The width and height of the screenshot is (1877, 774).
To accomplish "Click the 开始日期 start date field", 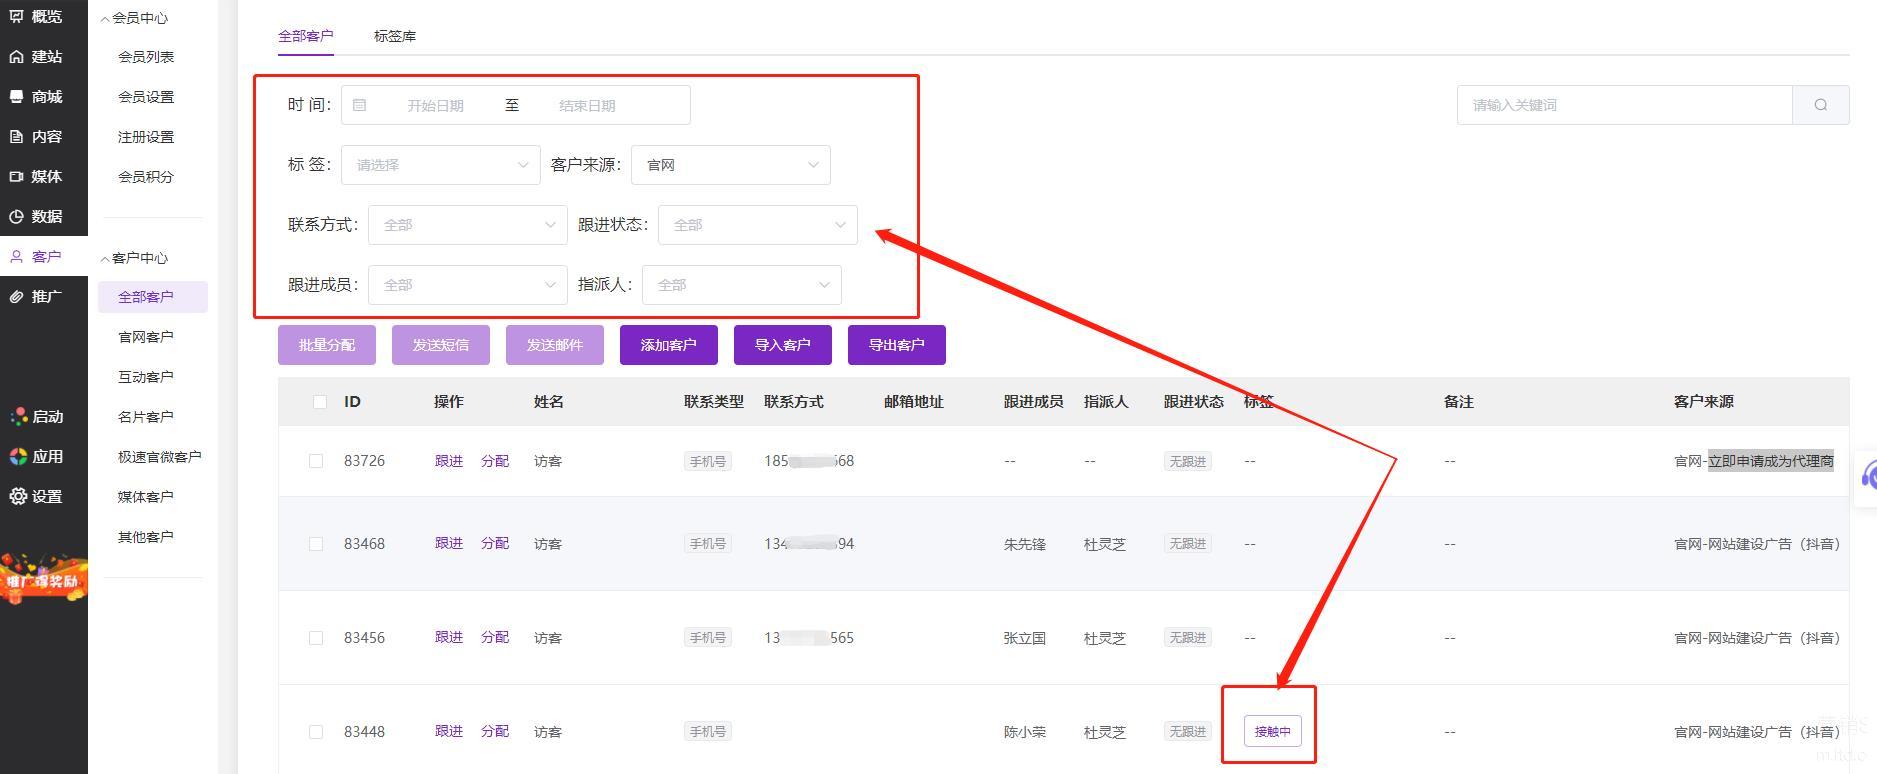I will [x=435, y=105].
